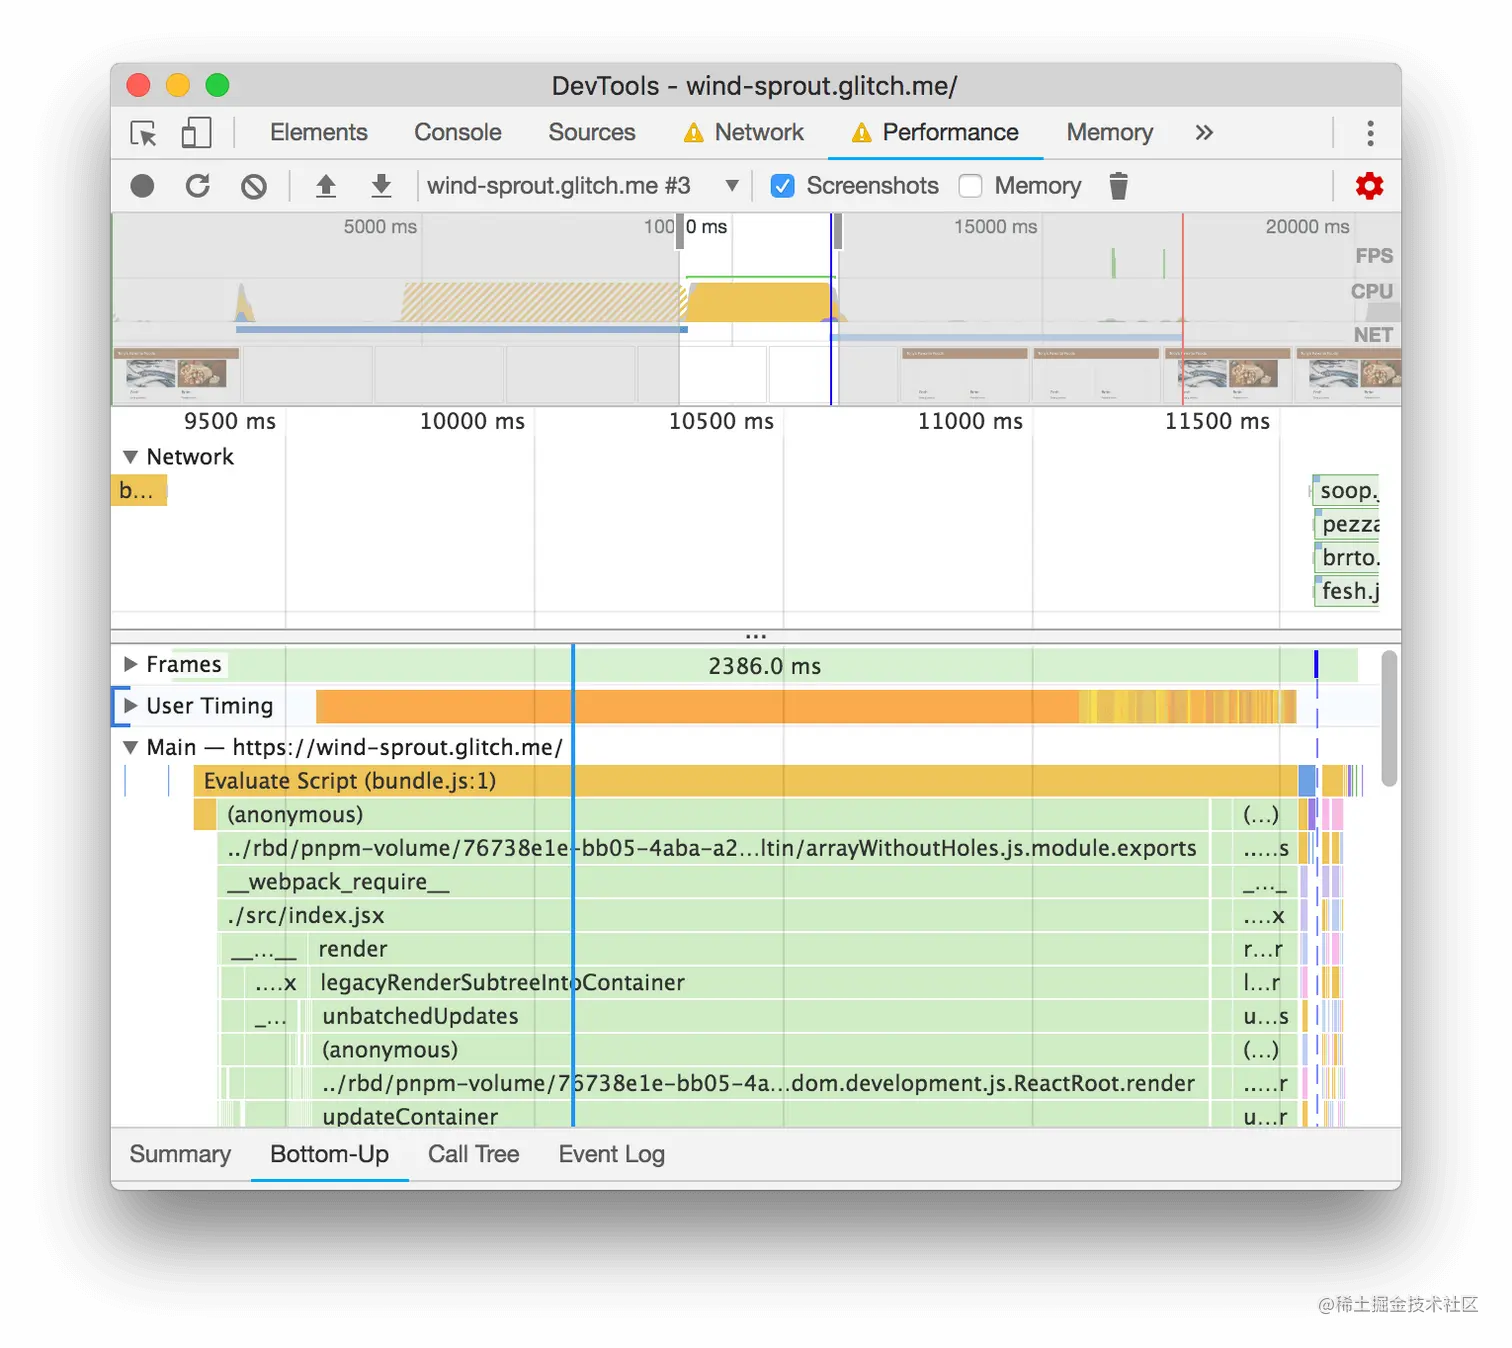Image resolution: width=1512 pixels, height=1348 pixels.
Task: Click the FPS overview label
Action: (1374, 256)
